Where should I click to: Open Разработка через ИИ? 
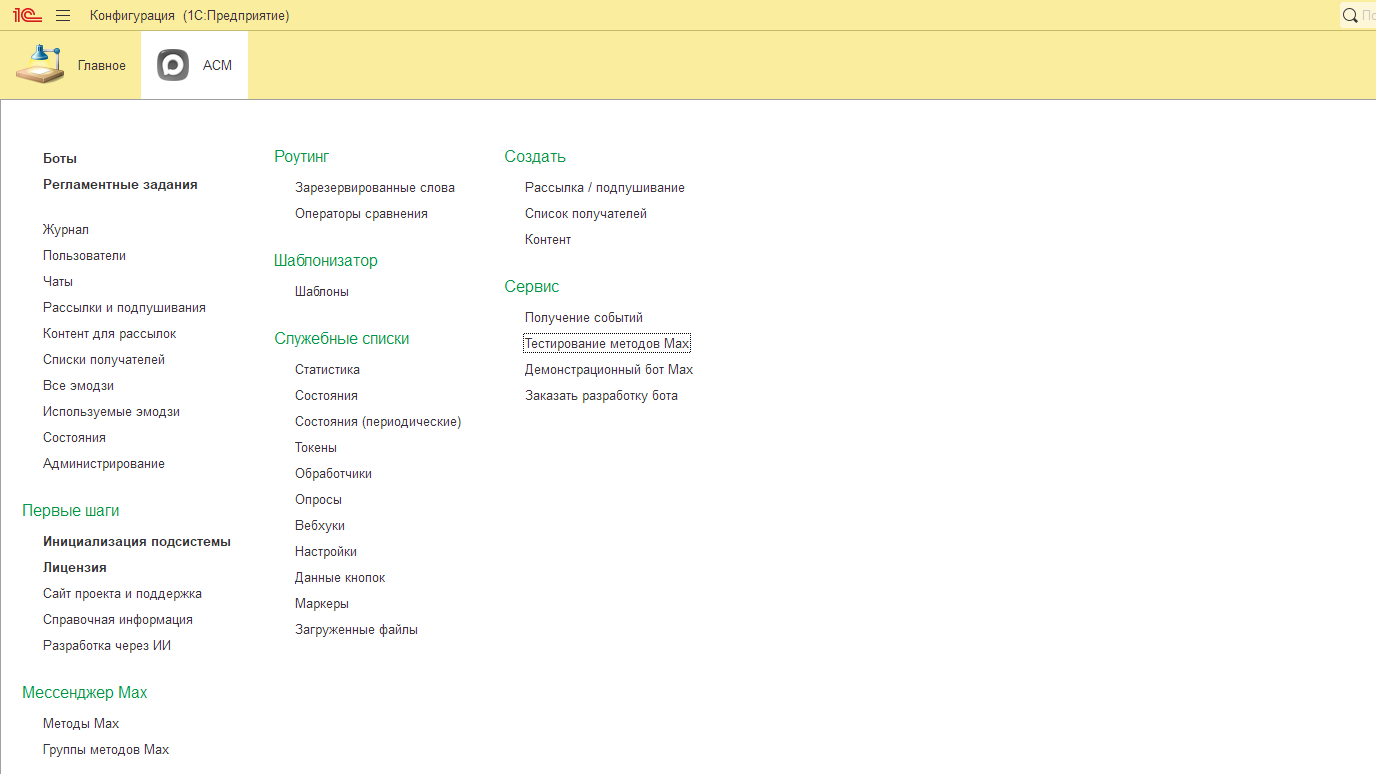pyautogui.click(x=107, y=646)
